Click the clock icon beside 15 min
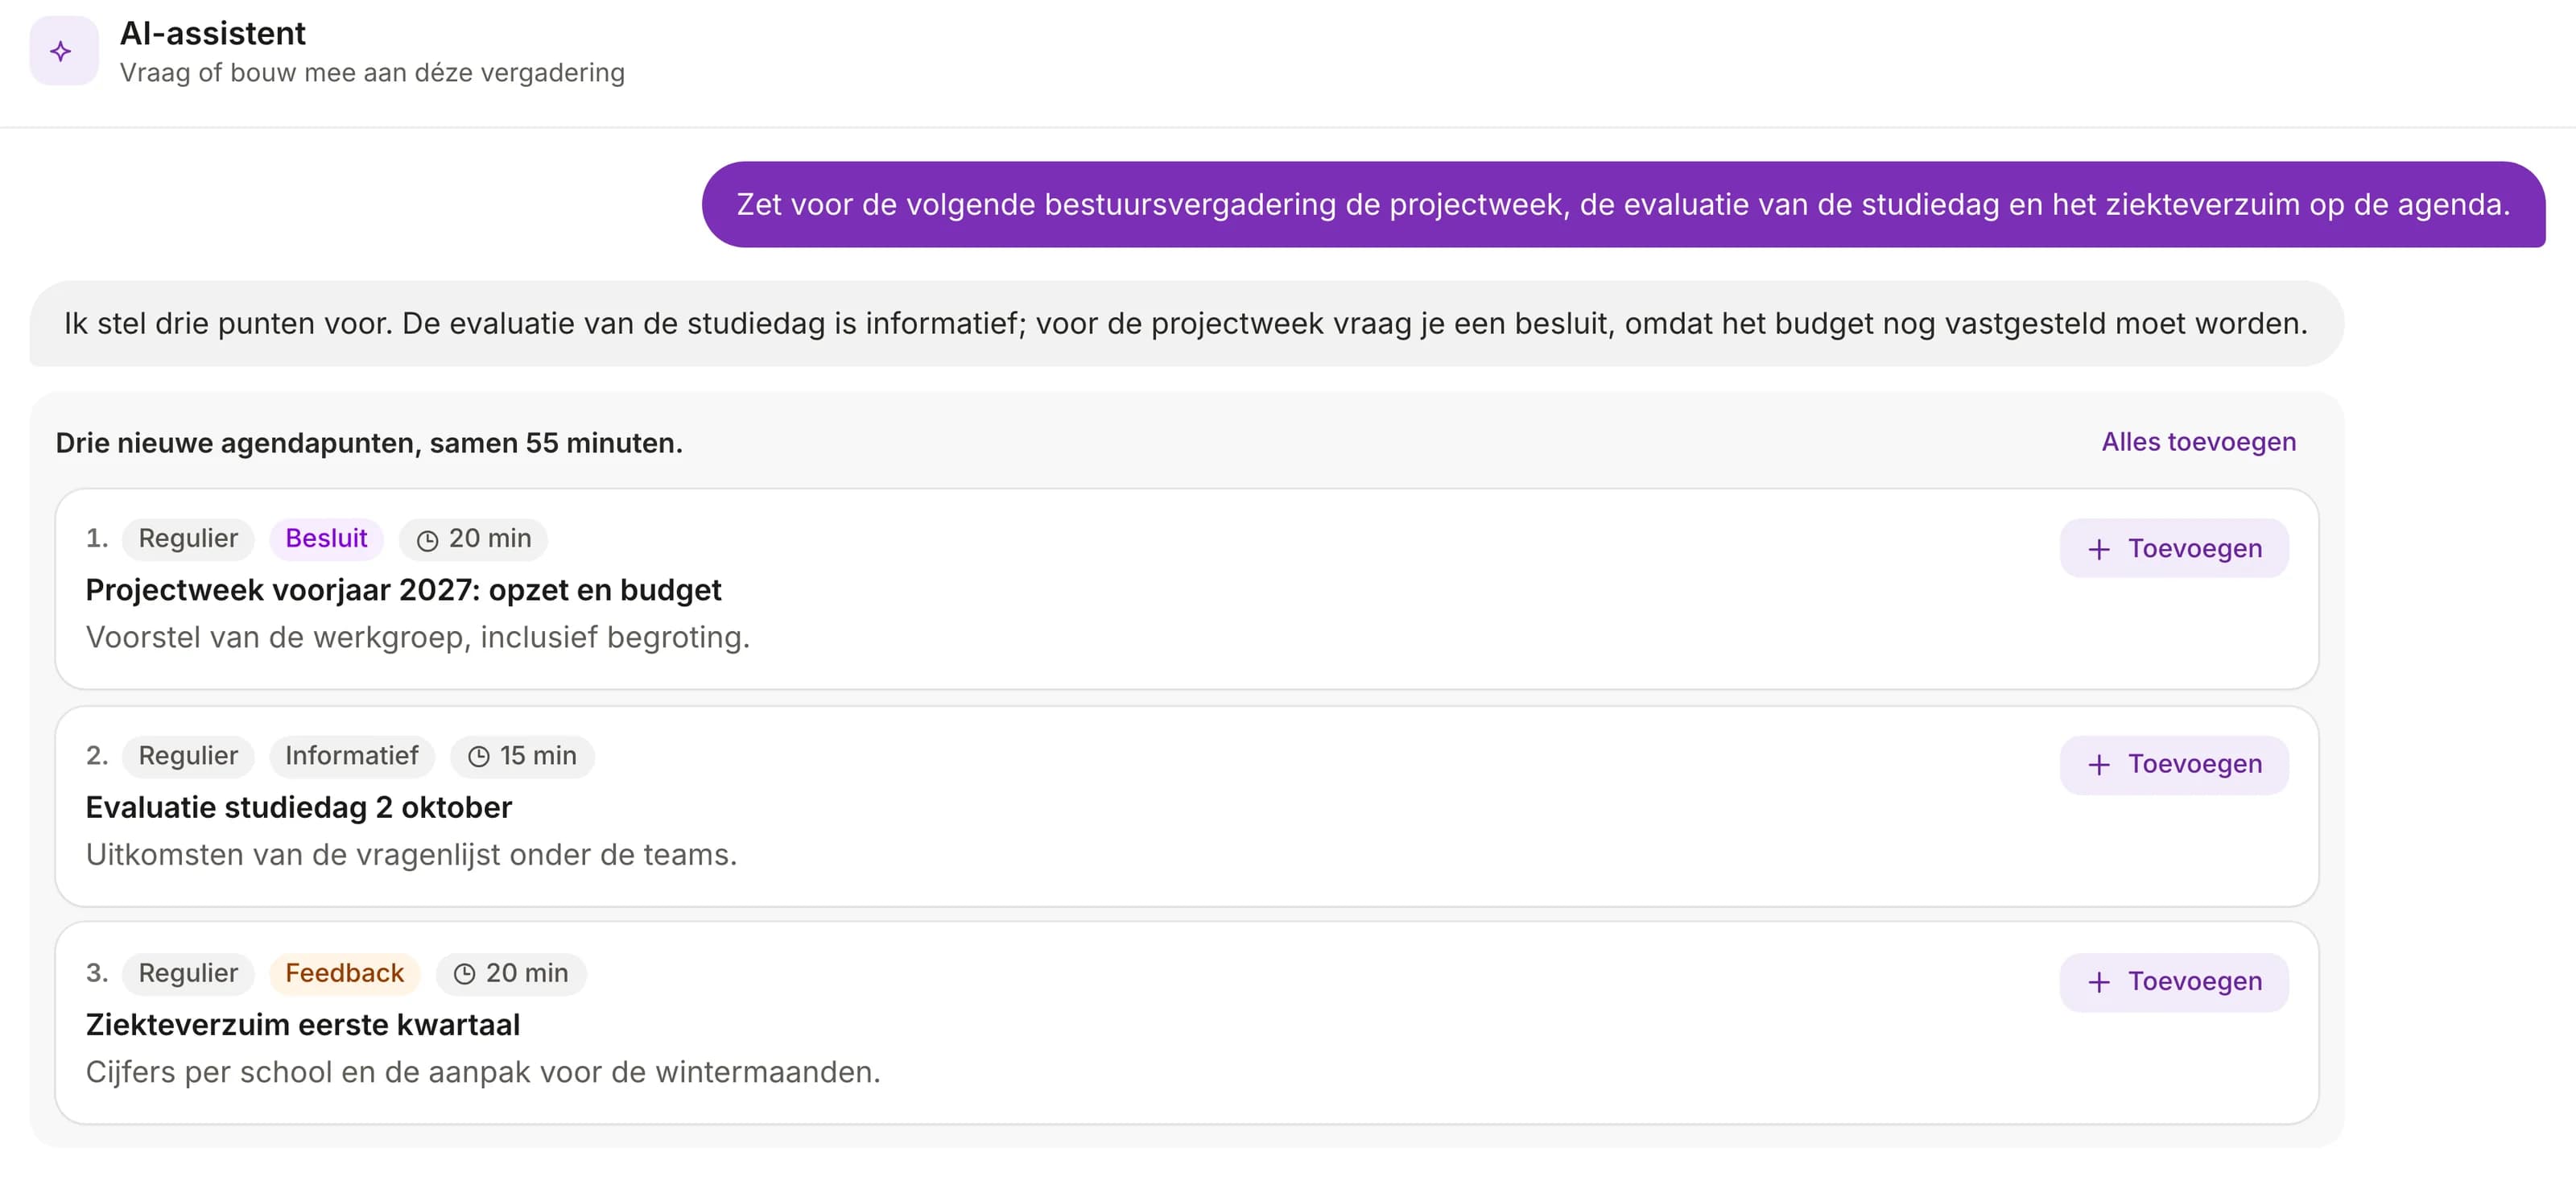Image resolution: width=2576 pixels, height=1189 pixels. coord(479,757)
